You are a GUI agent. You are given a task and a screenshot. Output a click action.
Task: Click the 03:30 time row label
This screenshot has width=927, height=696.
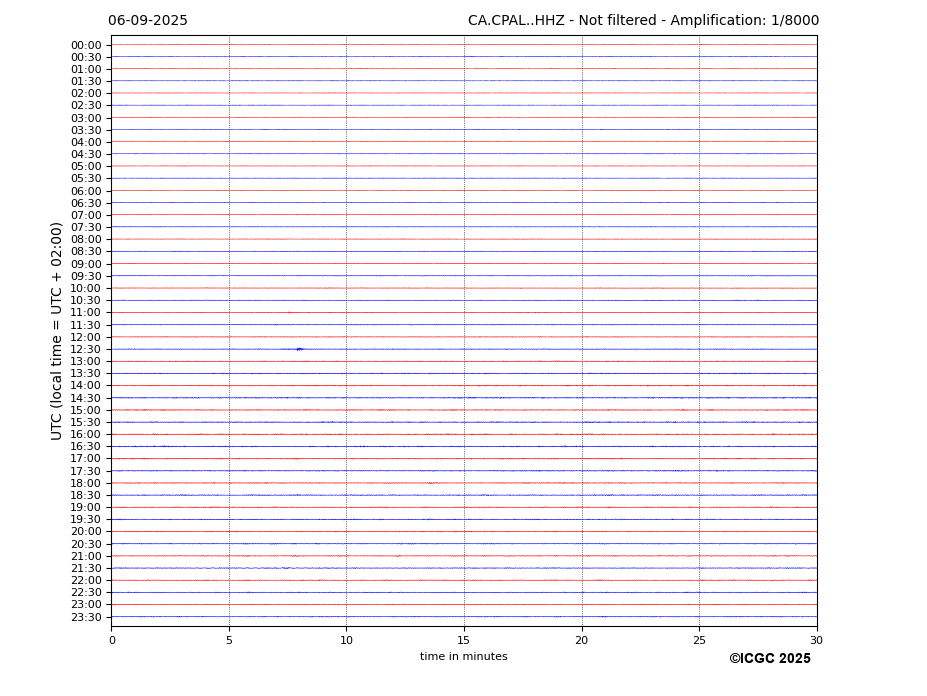[x=86, y=130]
